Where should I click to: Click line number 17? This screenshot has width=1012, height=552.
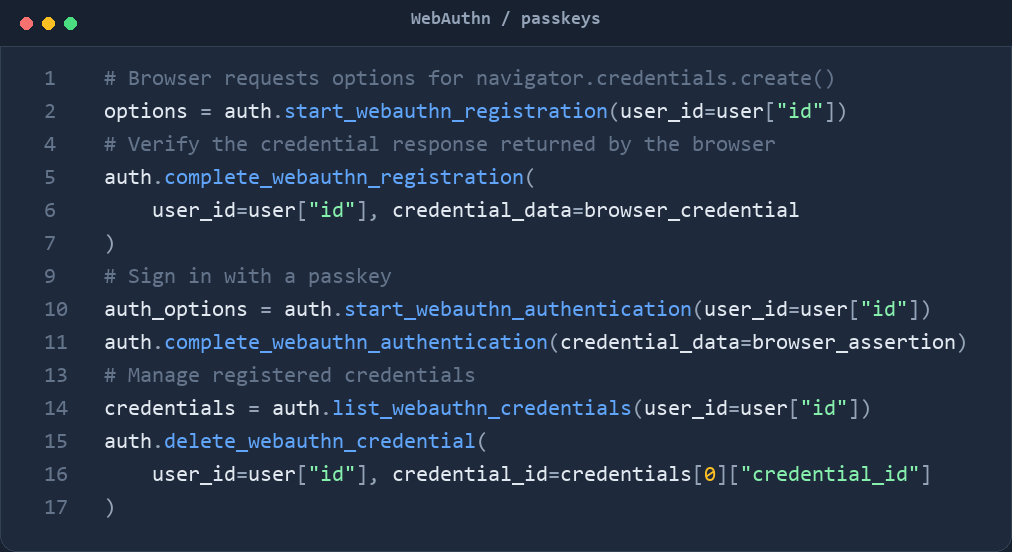click(x=56, y=507)
